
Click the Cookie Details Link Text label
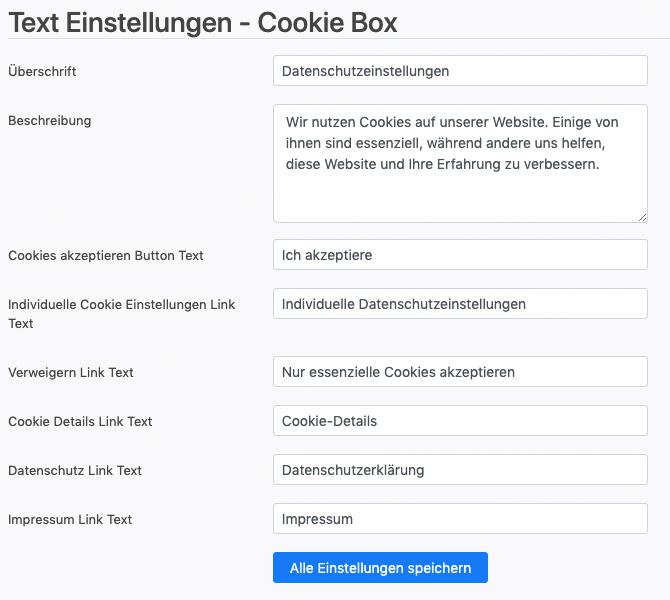tap(80, 421)
